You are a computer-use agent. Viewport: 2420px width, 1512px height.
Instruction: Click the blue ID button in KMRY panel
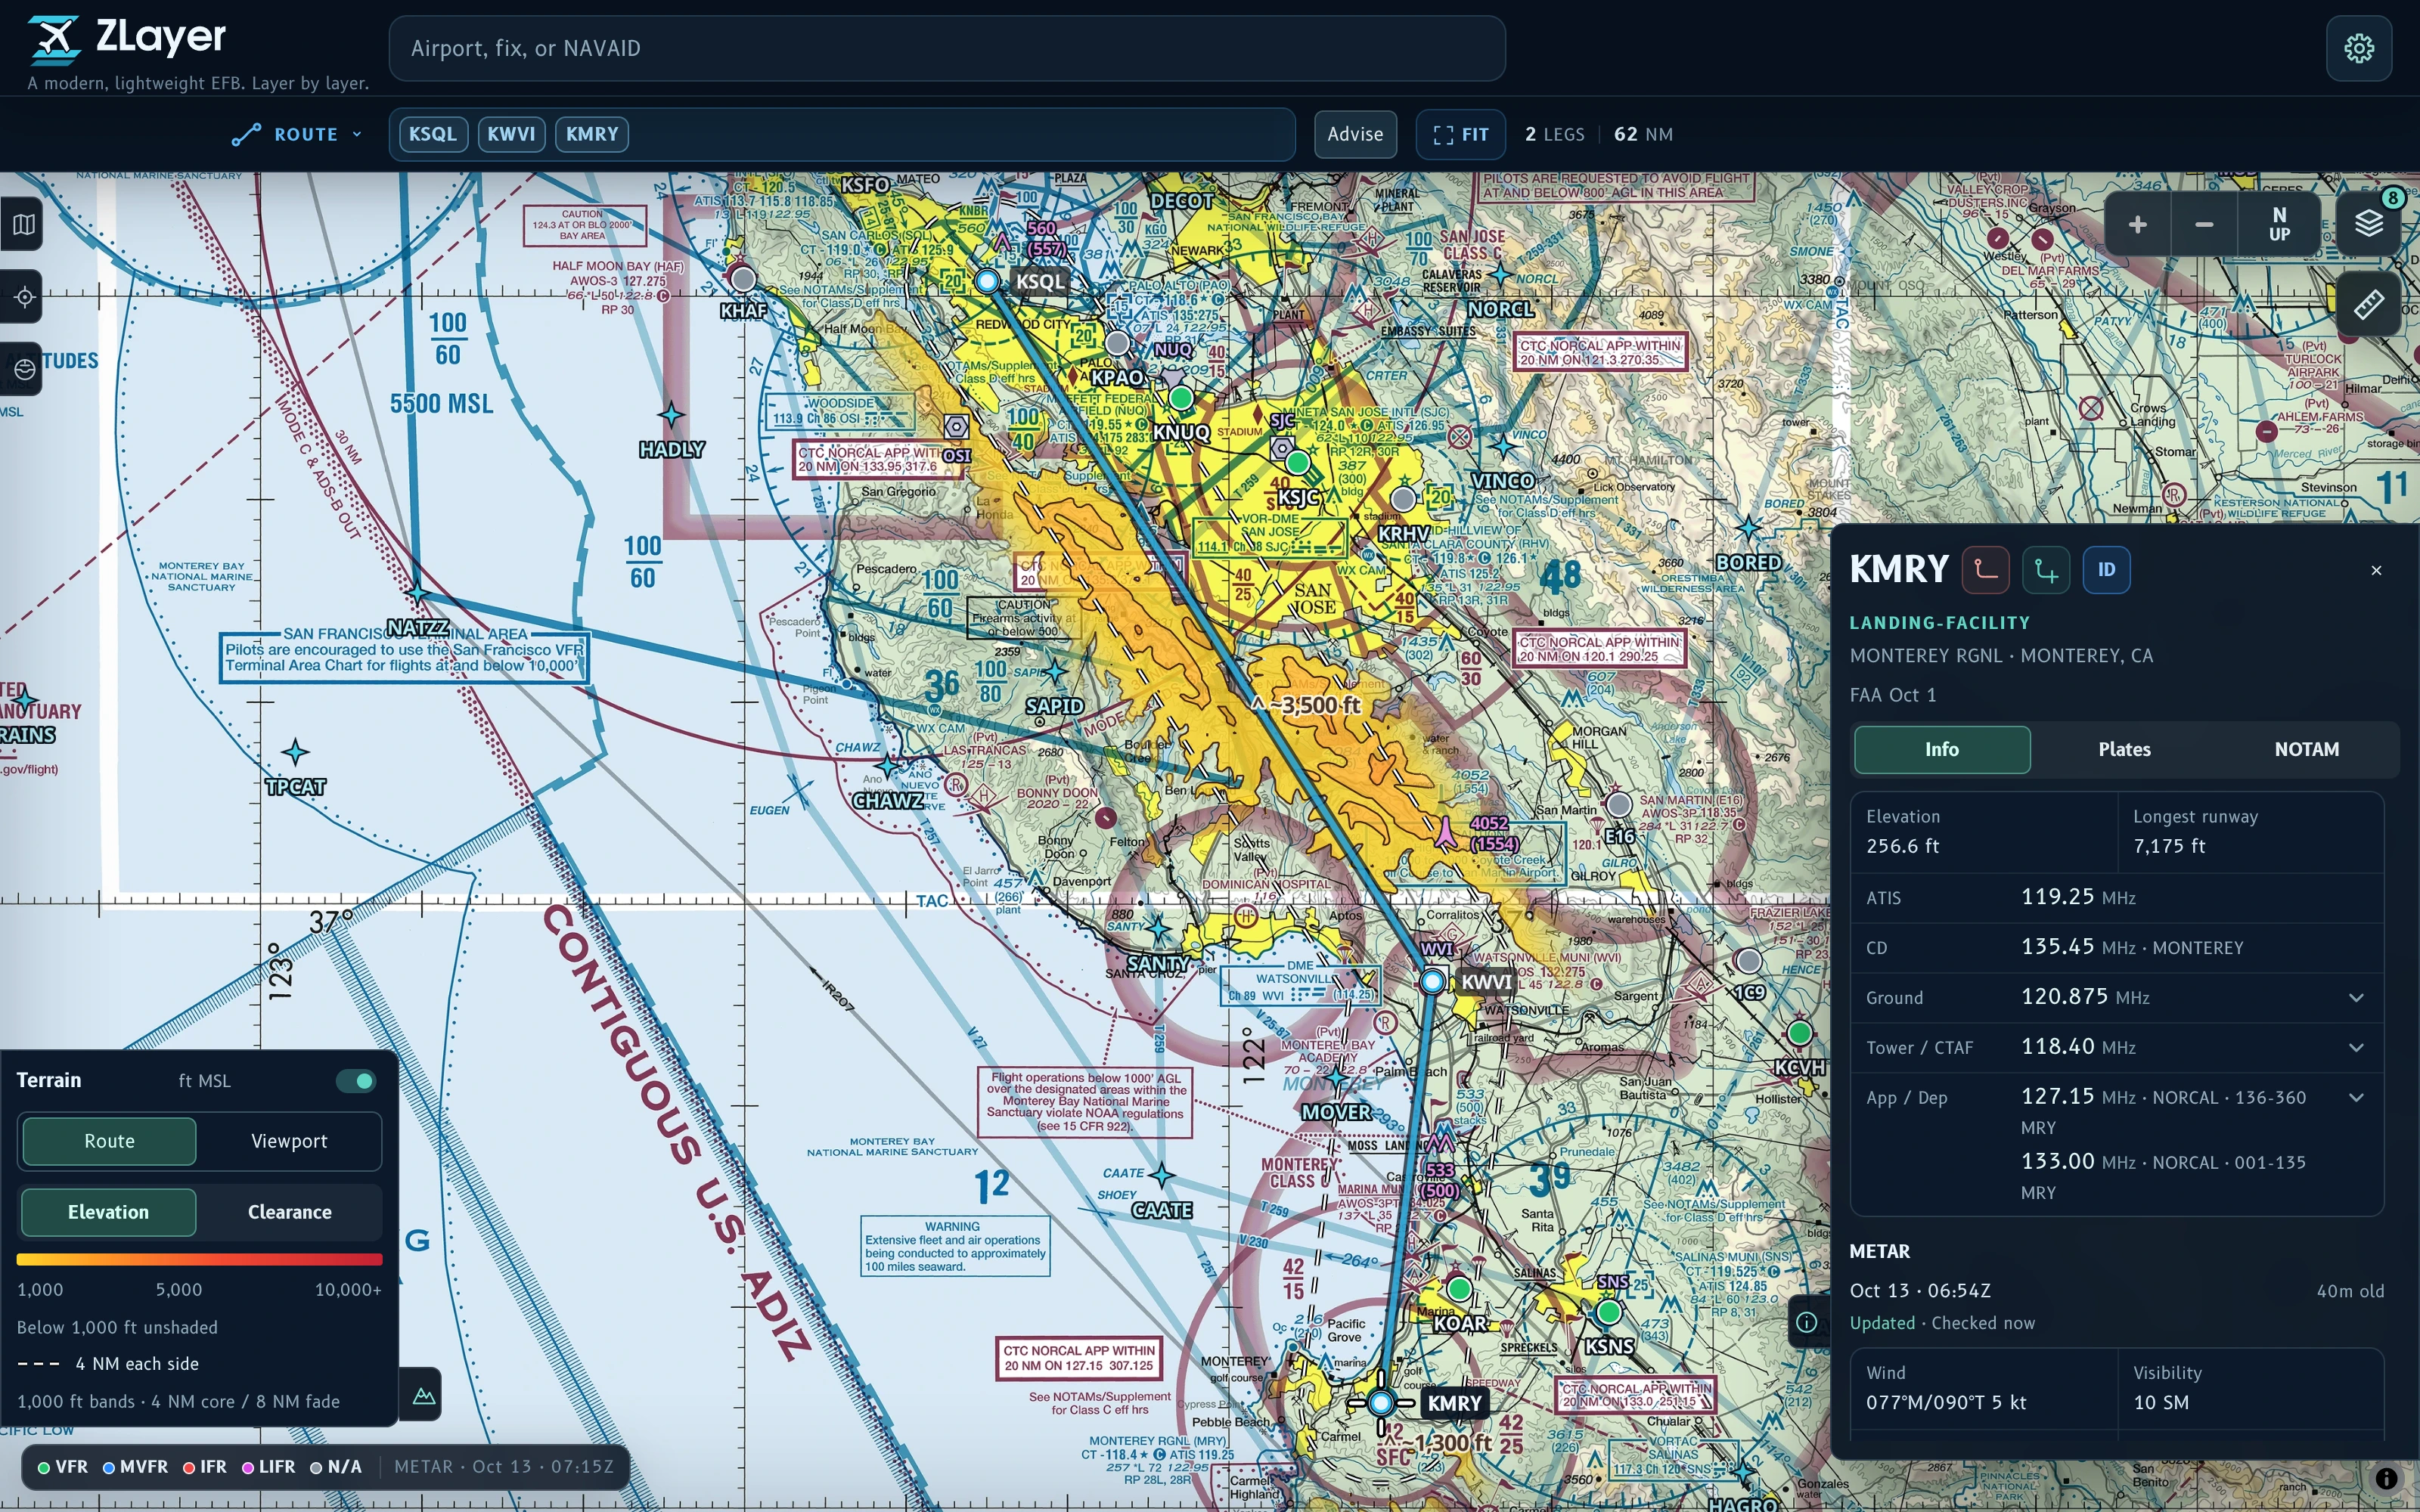[2106, 570]
